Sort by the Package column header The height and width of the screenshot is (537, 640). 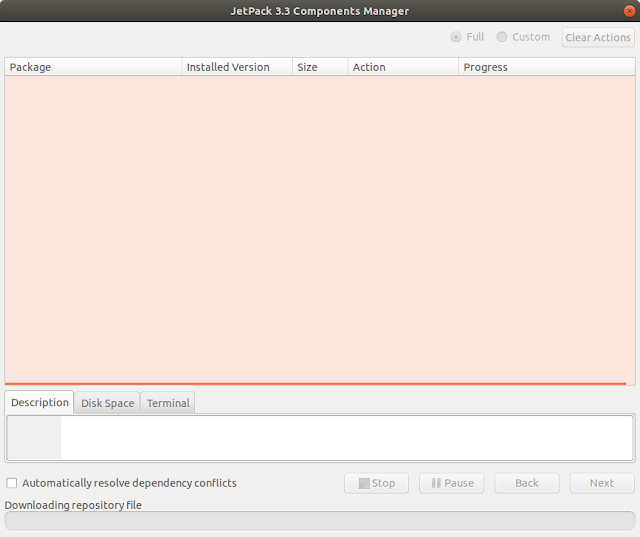93,67
